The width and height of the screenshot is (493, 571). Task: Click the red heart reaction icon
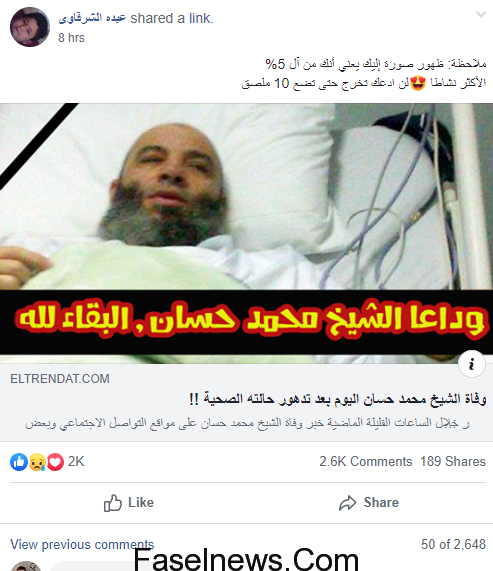(55, 462)
